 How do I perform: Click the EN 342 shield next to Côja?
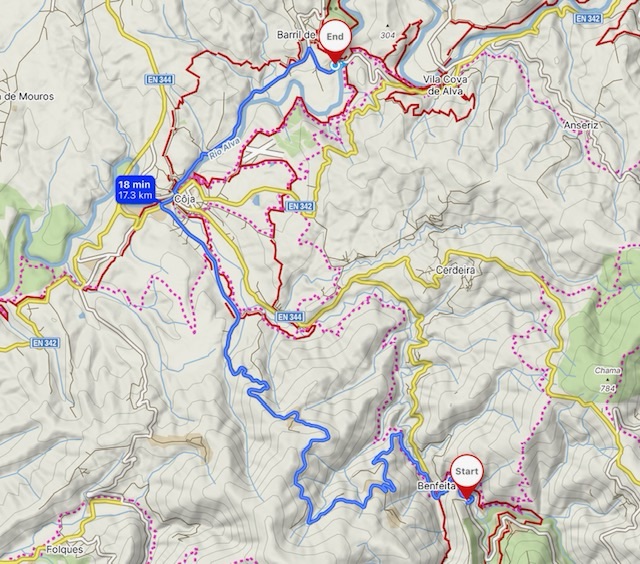300,206
